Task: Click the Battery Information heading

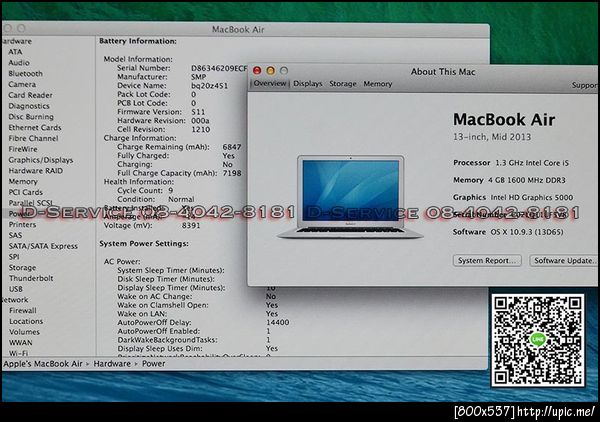Action: click(x=138, y=41)
